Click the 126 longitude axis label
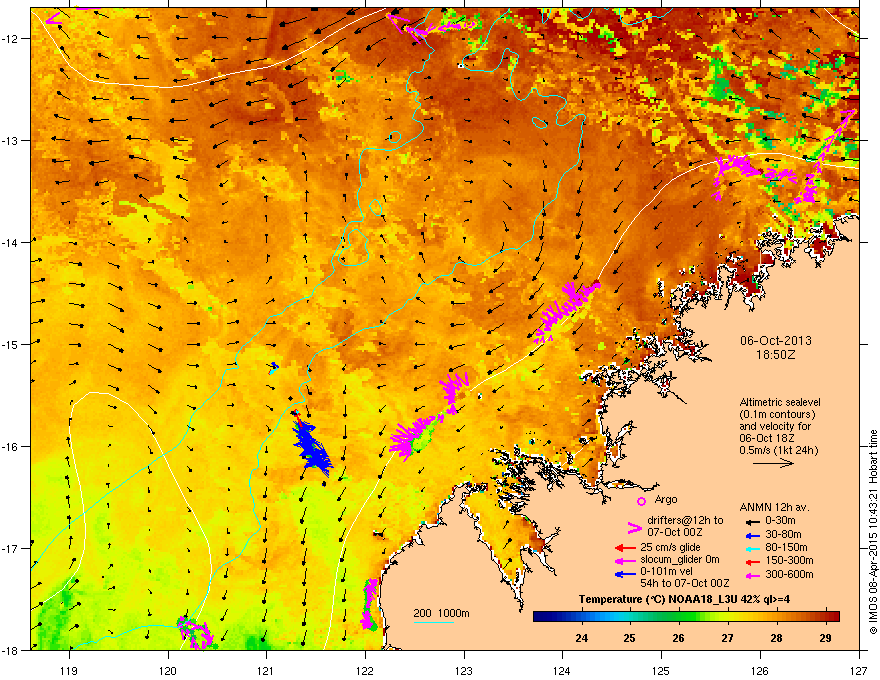880x680 pixels. (760, 670)
